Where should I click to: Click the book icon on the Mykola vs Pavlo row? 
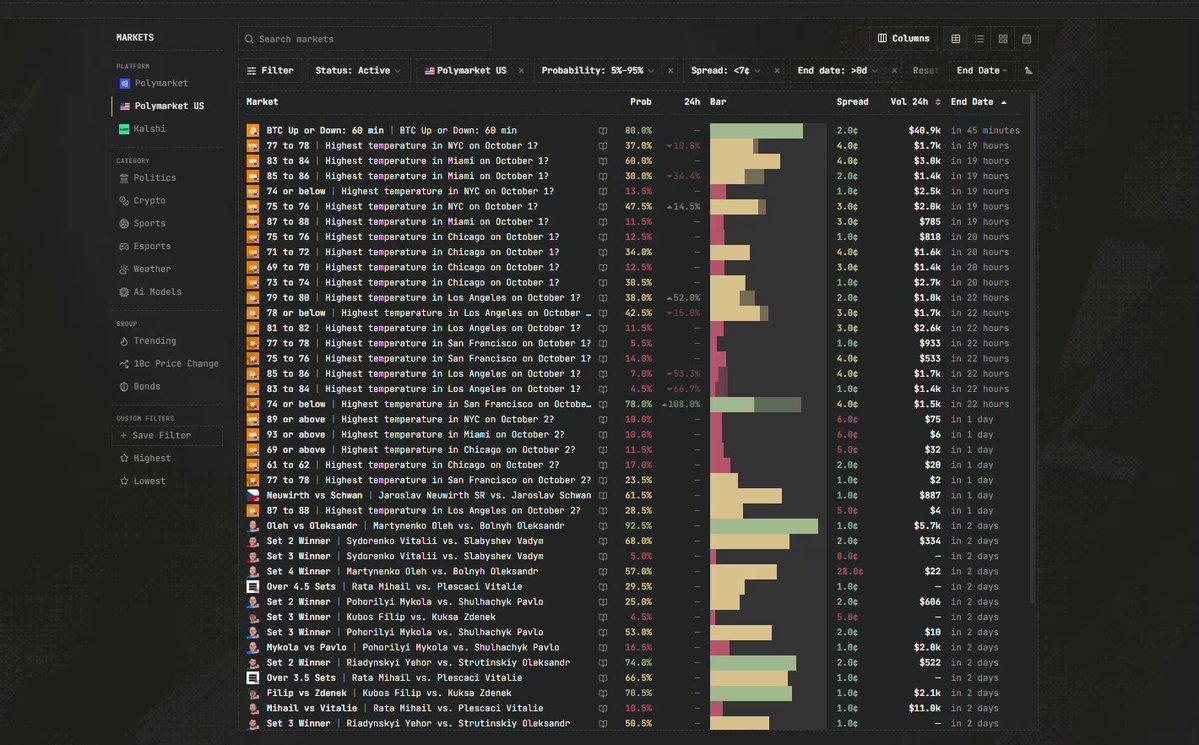coord(603,648)
